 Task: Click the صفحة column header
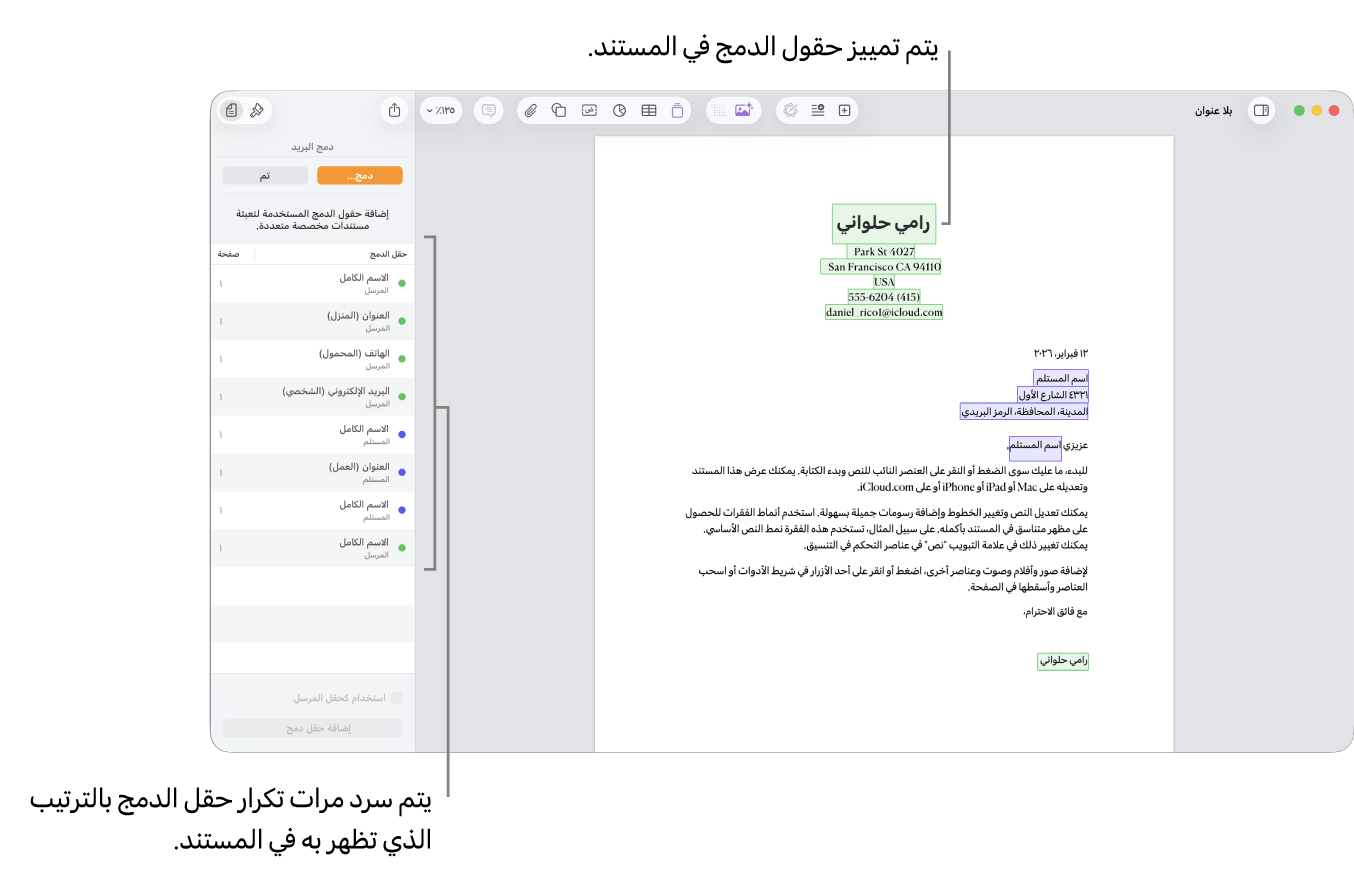click(229, 254)
